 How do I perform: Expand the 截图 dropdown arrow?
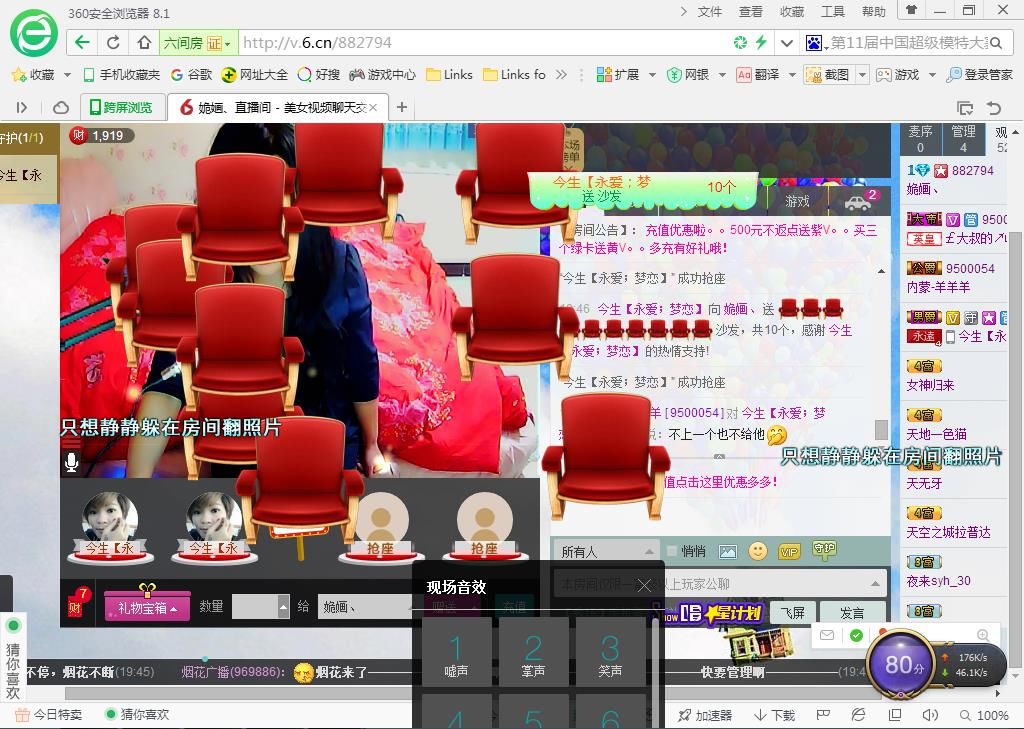(x=862, y=74)
